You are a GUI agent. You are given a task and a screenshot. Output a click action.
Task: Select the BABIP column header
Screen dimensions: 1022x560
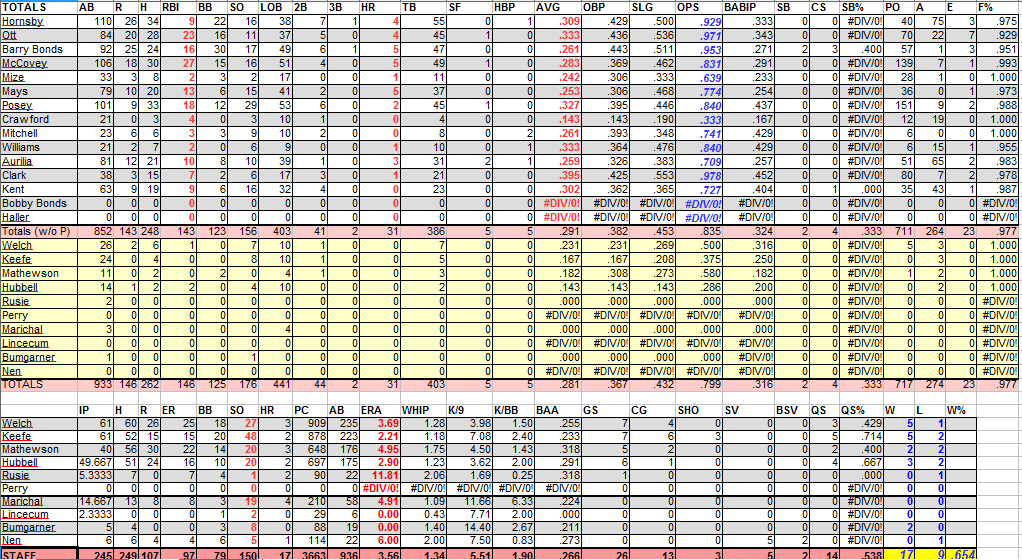click(748, 7)
